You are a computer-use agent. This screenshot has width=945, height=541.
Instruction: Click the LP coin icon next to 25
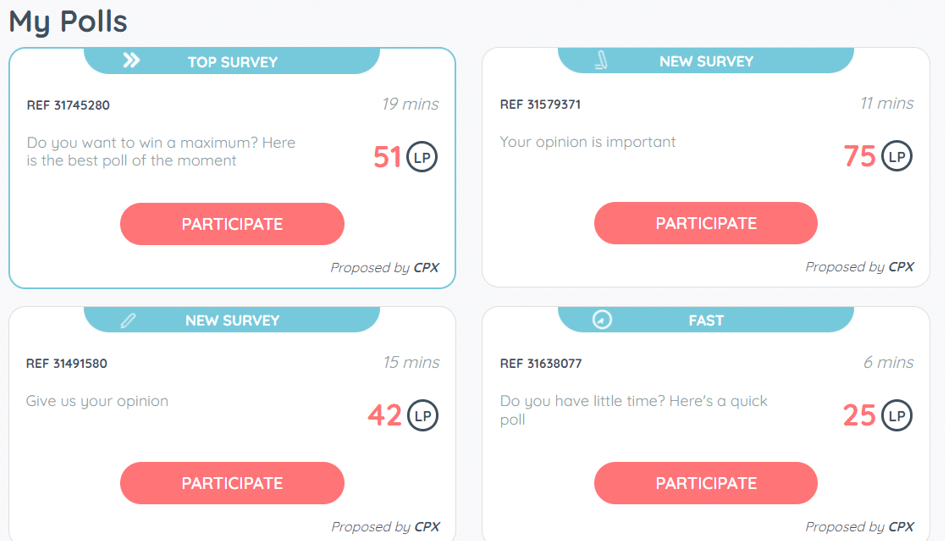tap(897, 416)
